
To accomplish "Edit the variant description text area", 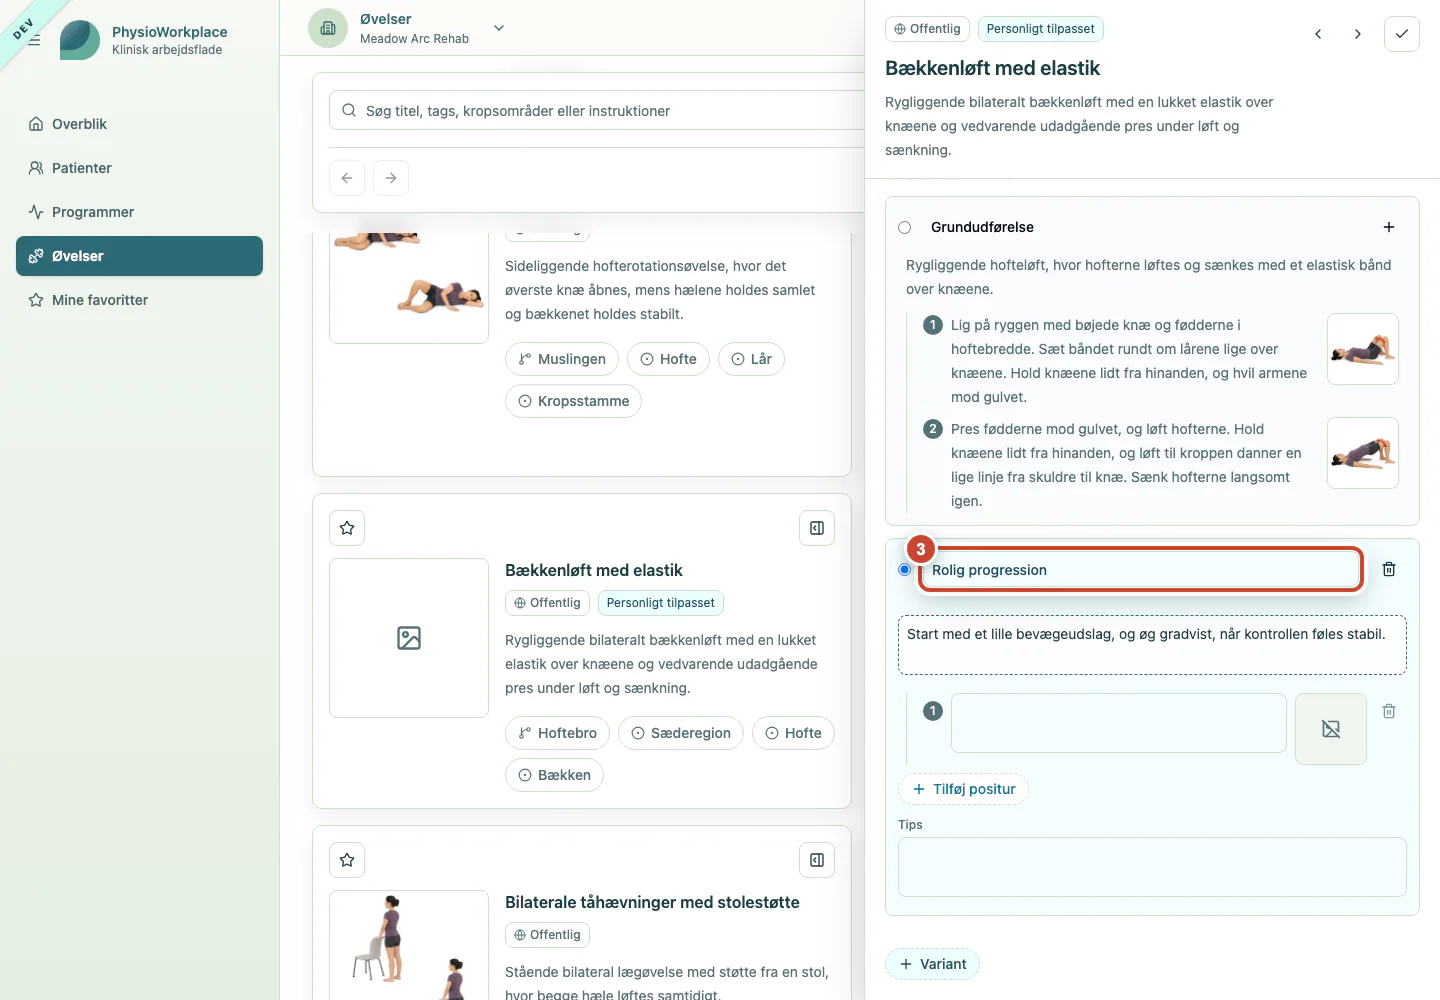I will [x=1152, y=645].
